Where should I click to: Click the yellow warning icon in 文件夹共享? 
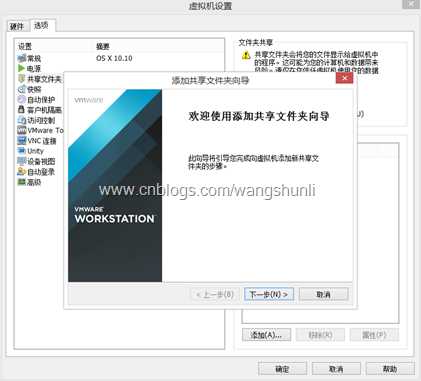[x=246, y=55]
